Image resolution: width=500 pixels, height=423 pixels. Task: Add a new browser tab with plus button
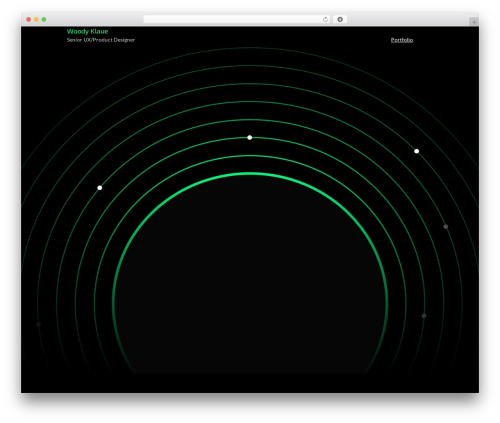474,22
